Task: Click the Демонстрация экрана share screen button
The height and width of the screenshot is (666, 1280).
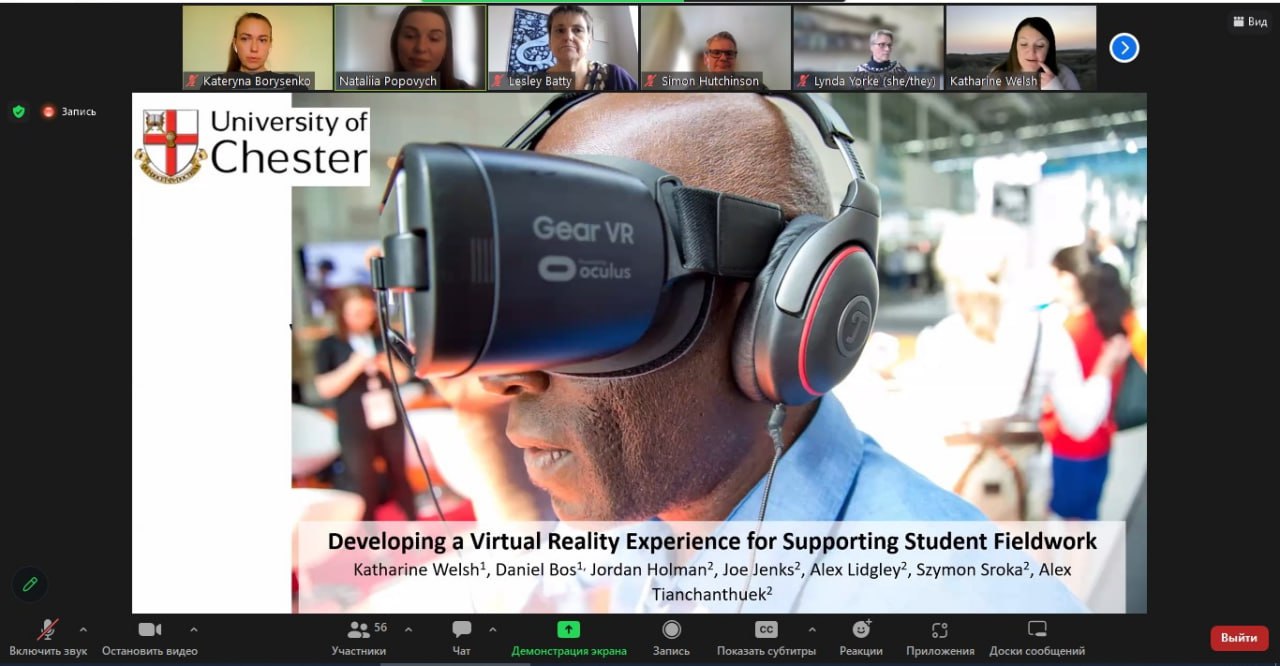Action: click(x=568, y=638)
